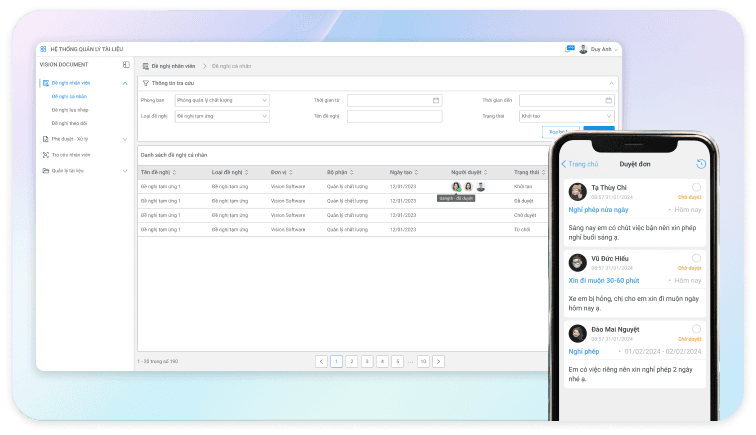The width and height of the screenshot is (756, 435).
Task: Collapse the Thông tin tra cứu panel
Action: [611, 83]
